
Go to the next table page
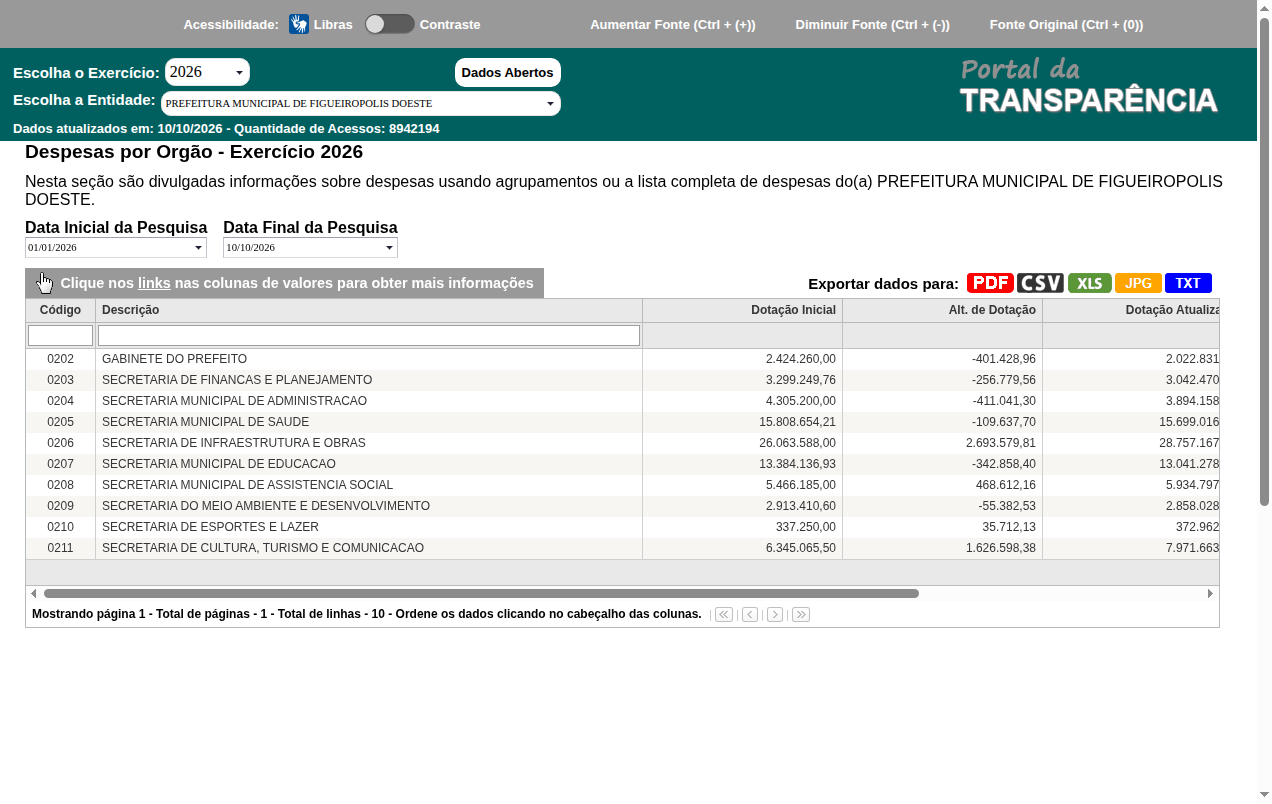coord(775,614)
